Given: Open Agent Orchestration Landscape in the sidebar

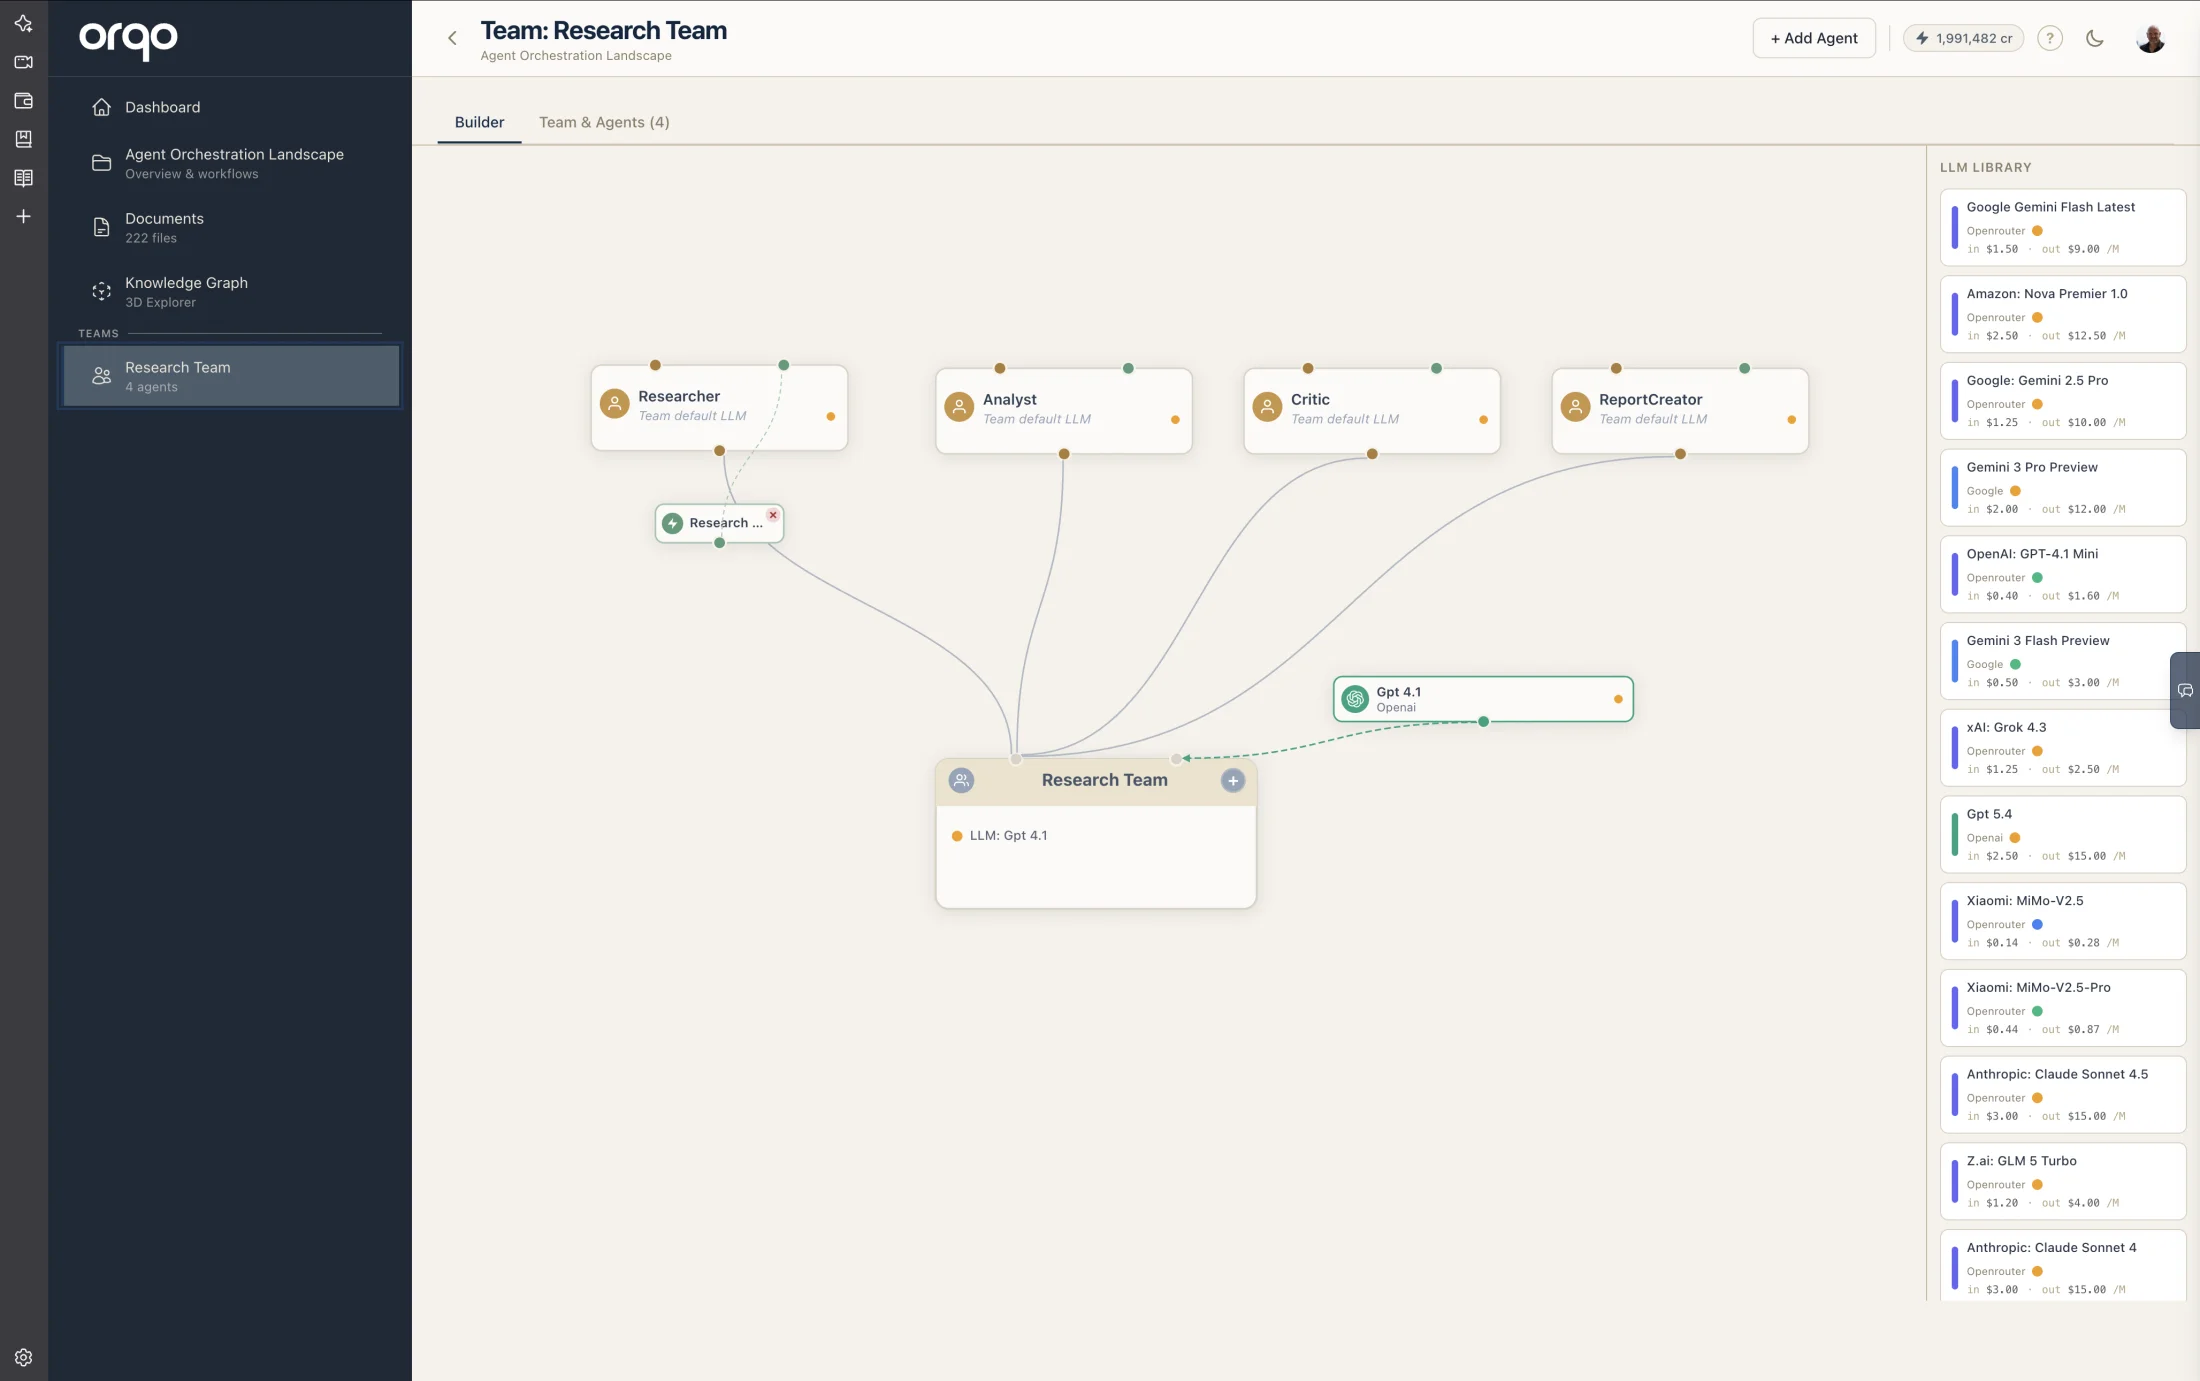Looking at the screenshot, I should (230, 163).
